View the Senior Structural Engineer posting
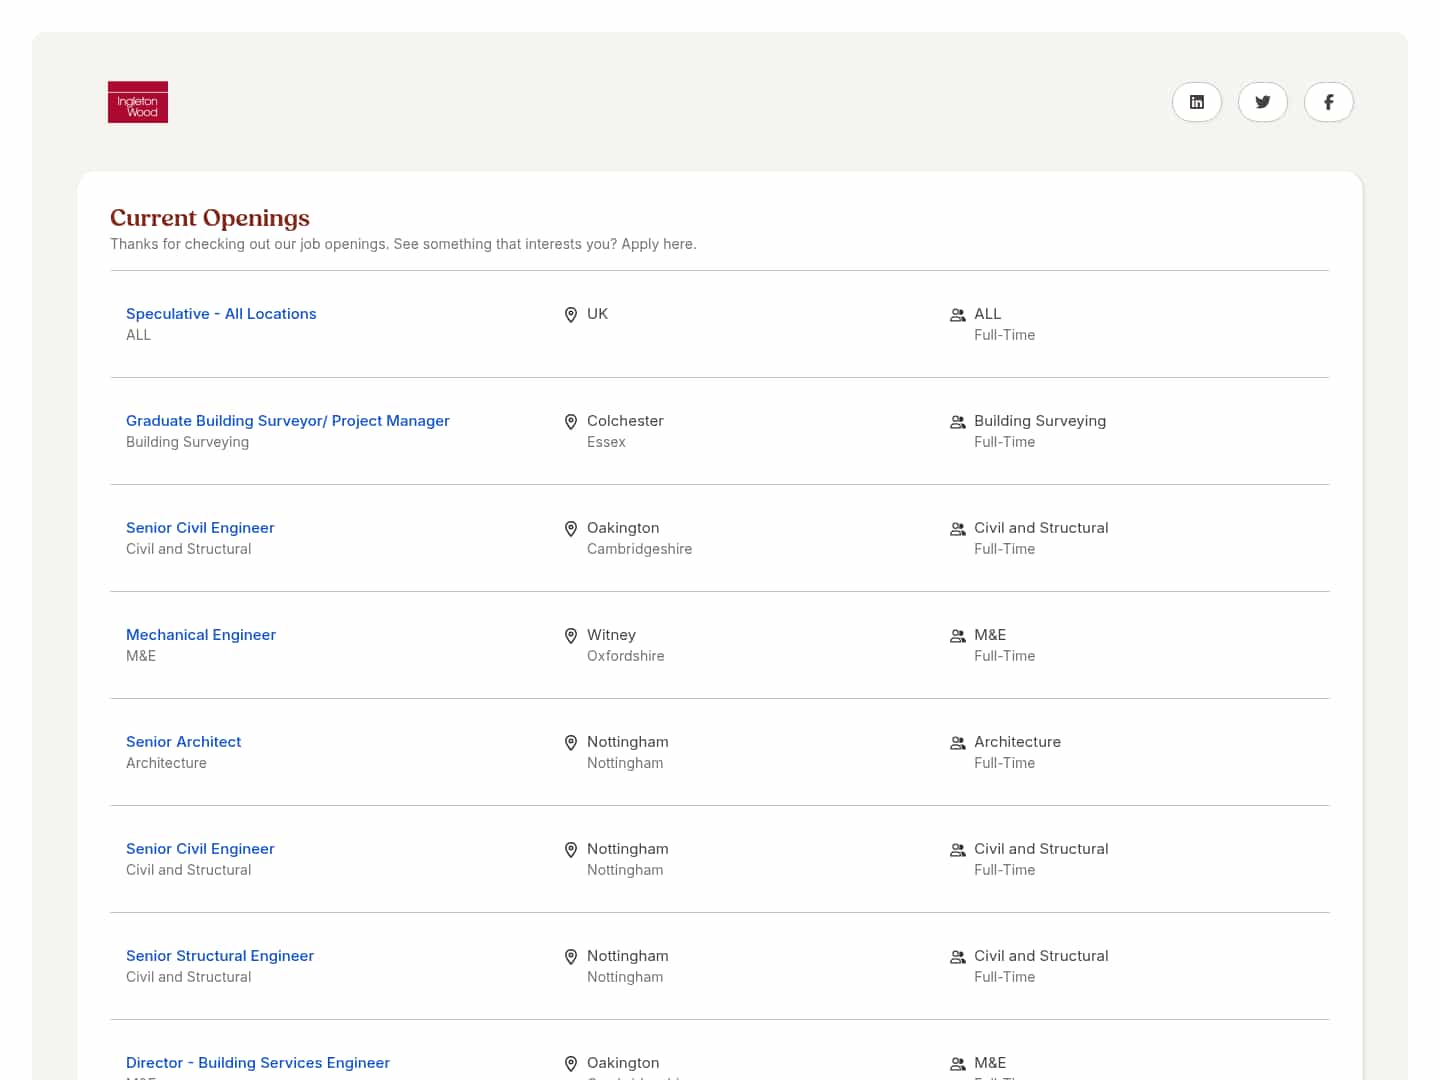This screenshot has width=1440, height=1080. coord(220,956)
